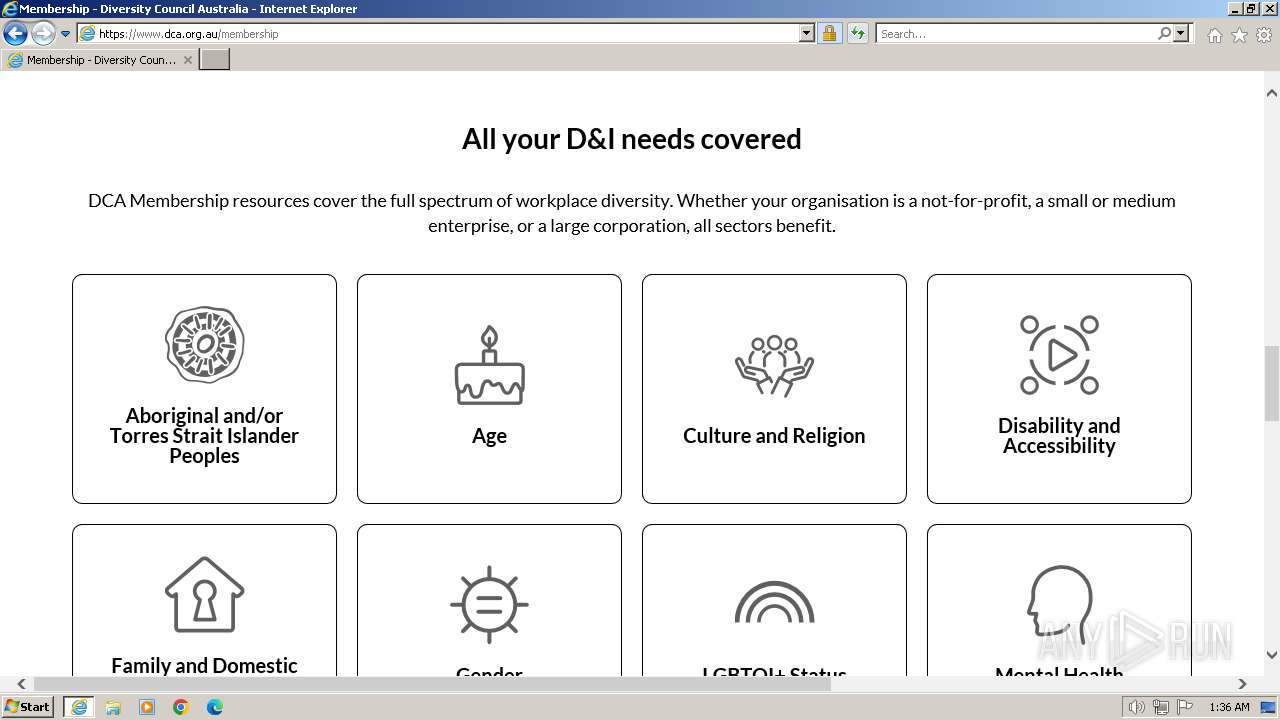Click the vertical scrollbar up arrow

click(x=1272, y=93)
